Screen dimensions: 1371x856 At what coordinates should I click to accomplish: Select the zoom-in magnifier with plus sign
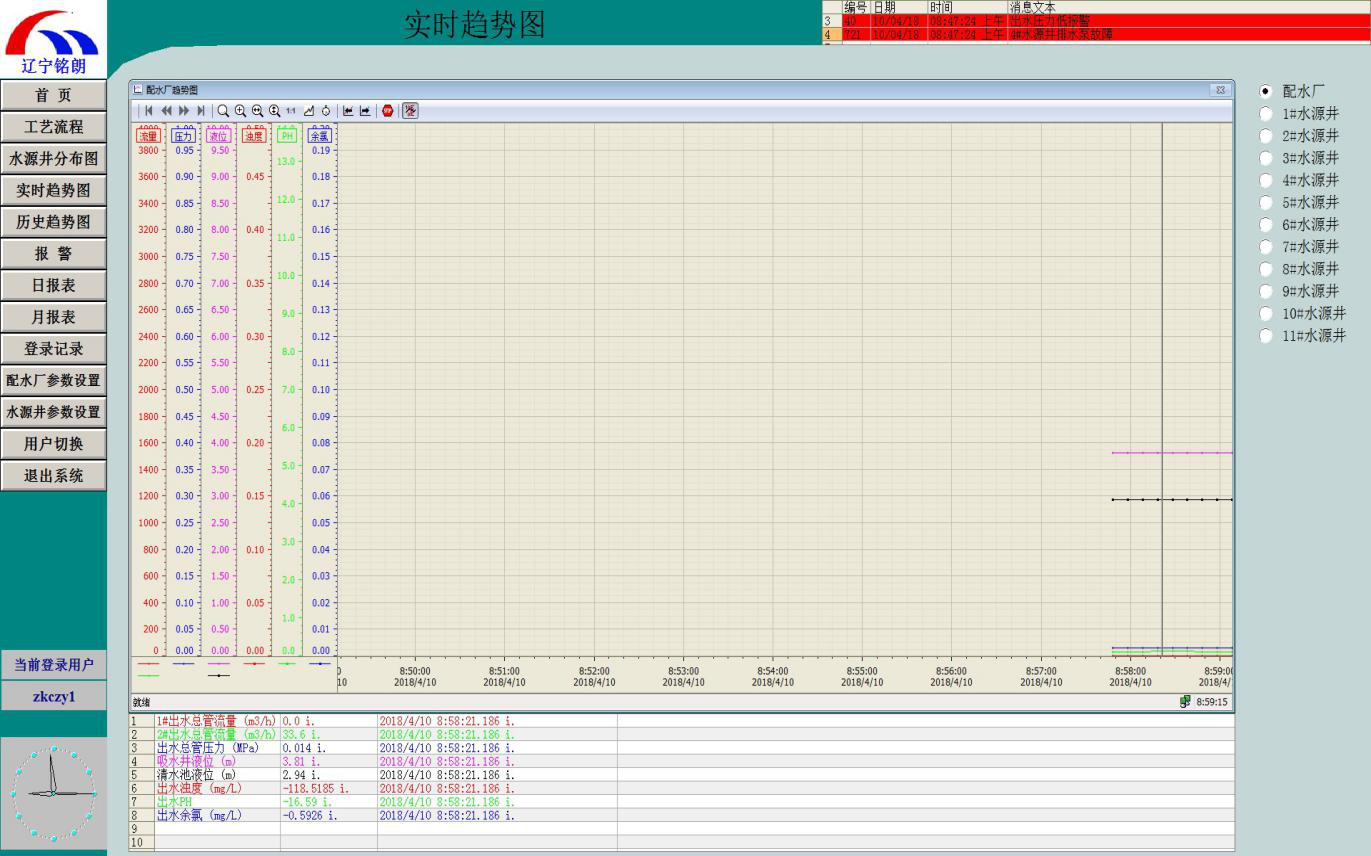point(241,111)
